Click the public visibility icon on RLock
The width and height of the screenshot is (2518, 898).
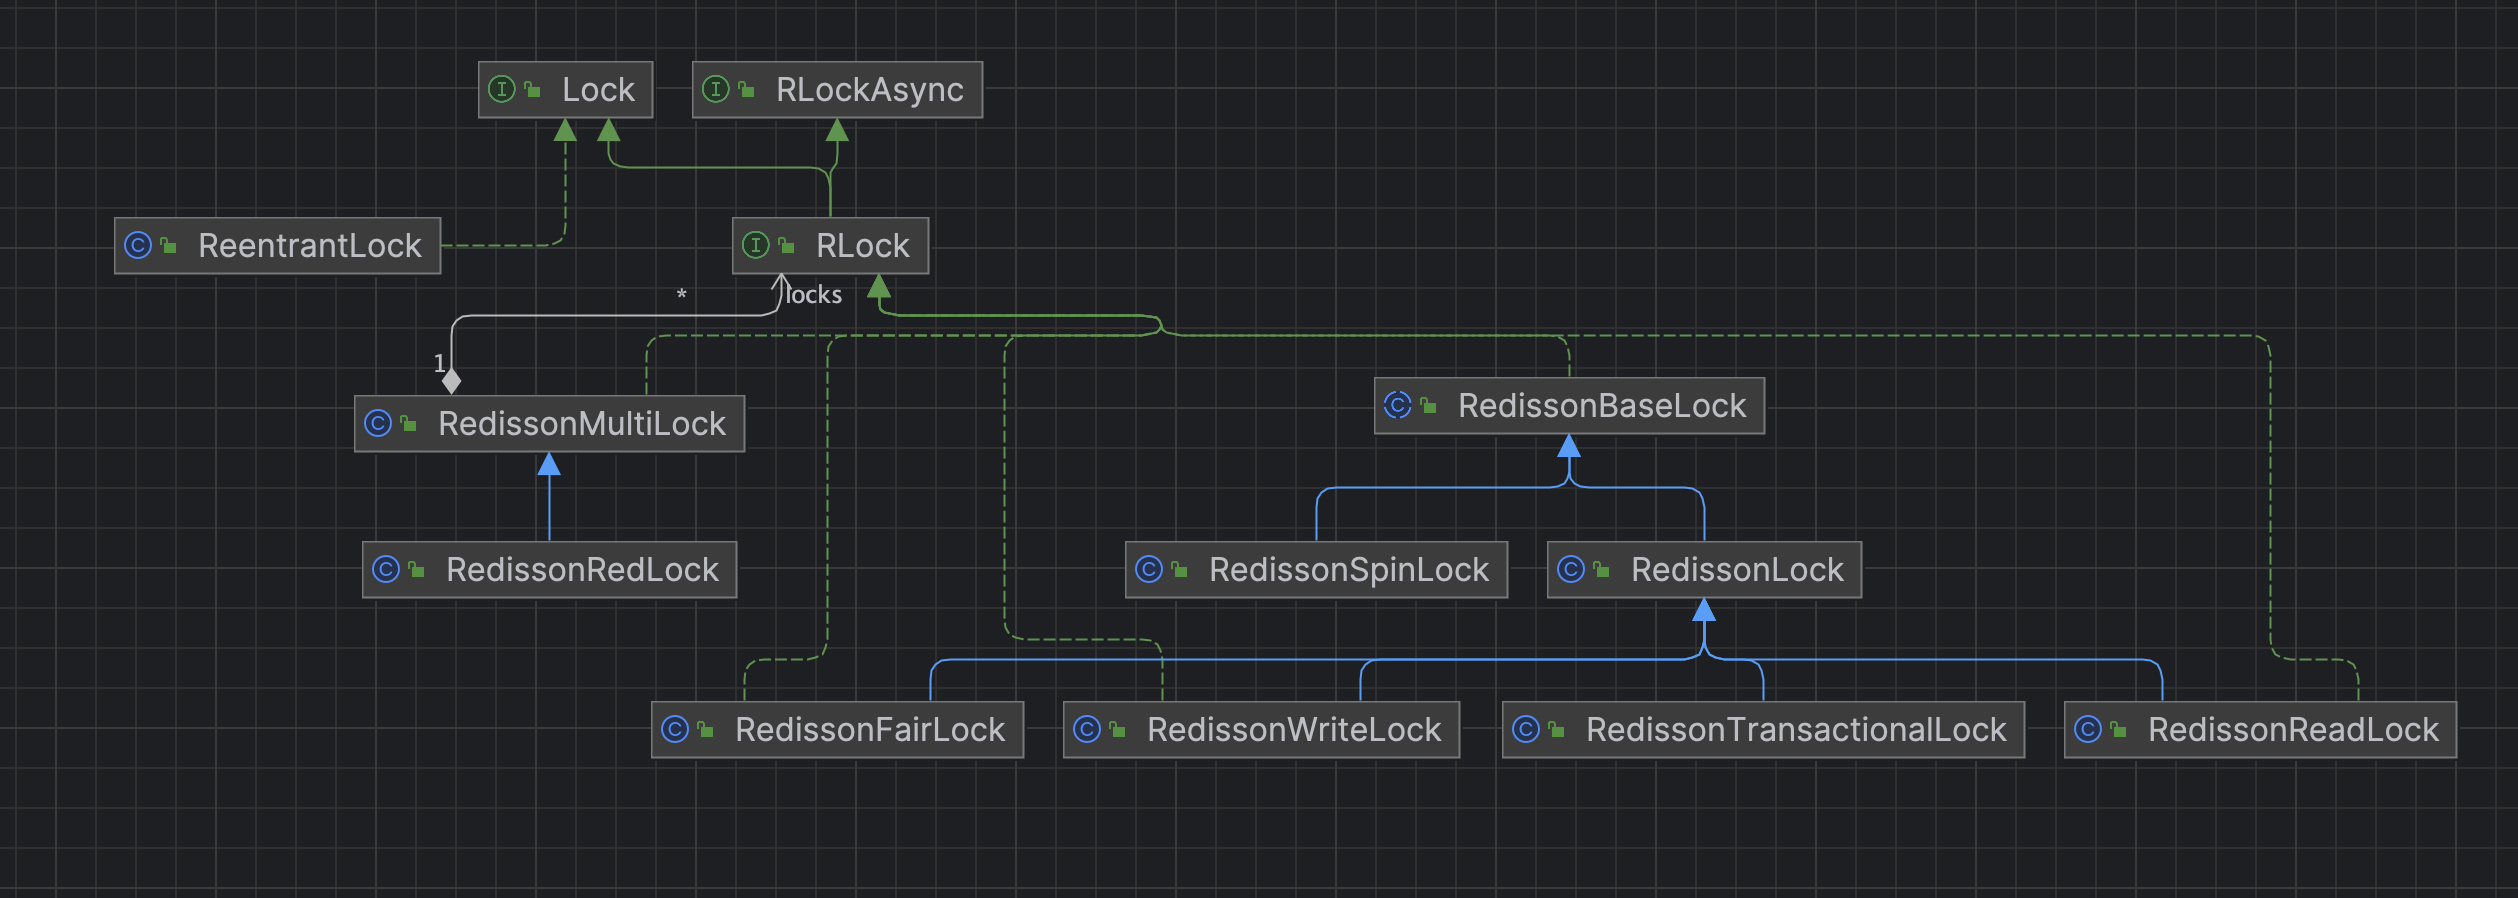[786, 246]
